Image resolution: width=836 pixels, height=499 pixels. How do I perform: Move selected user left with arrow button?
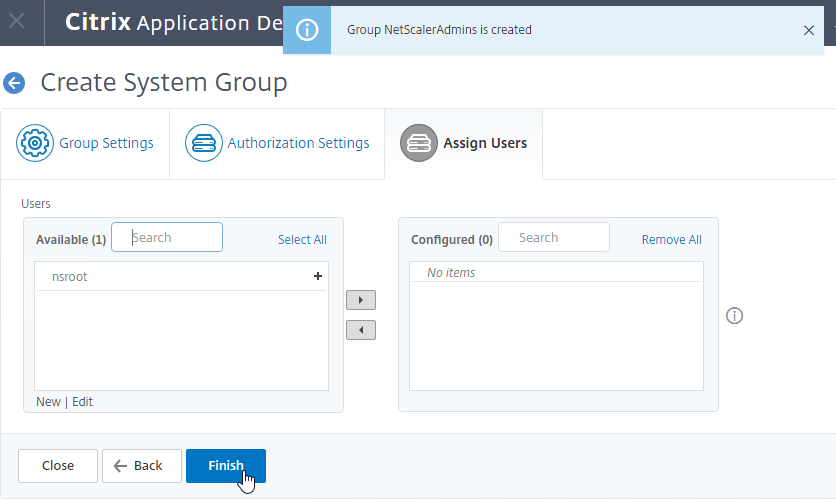[361, 330]
